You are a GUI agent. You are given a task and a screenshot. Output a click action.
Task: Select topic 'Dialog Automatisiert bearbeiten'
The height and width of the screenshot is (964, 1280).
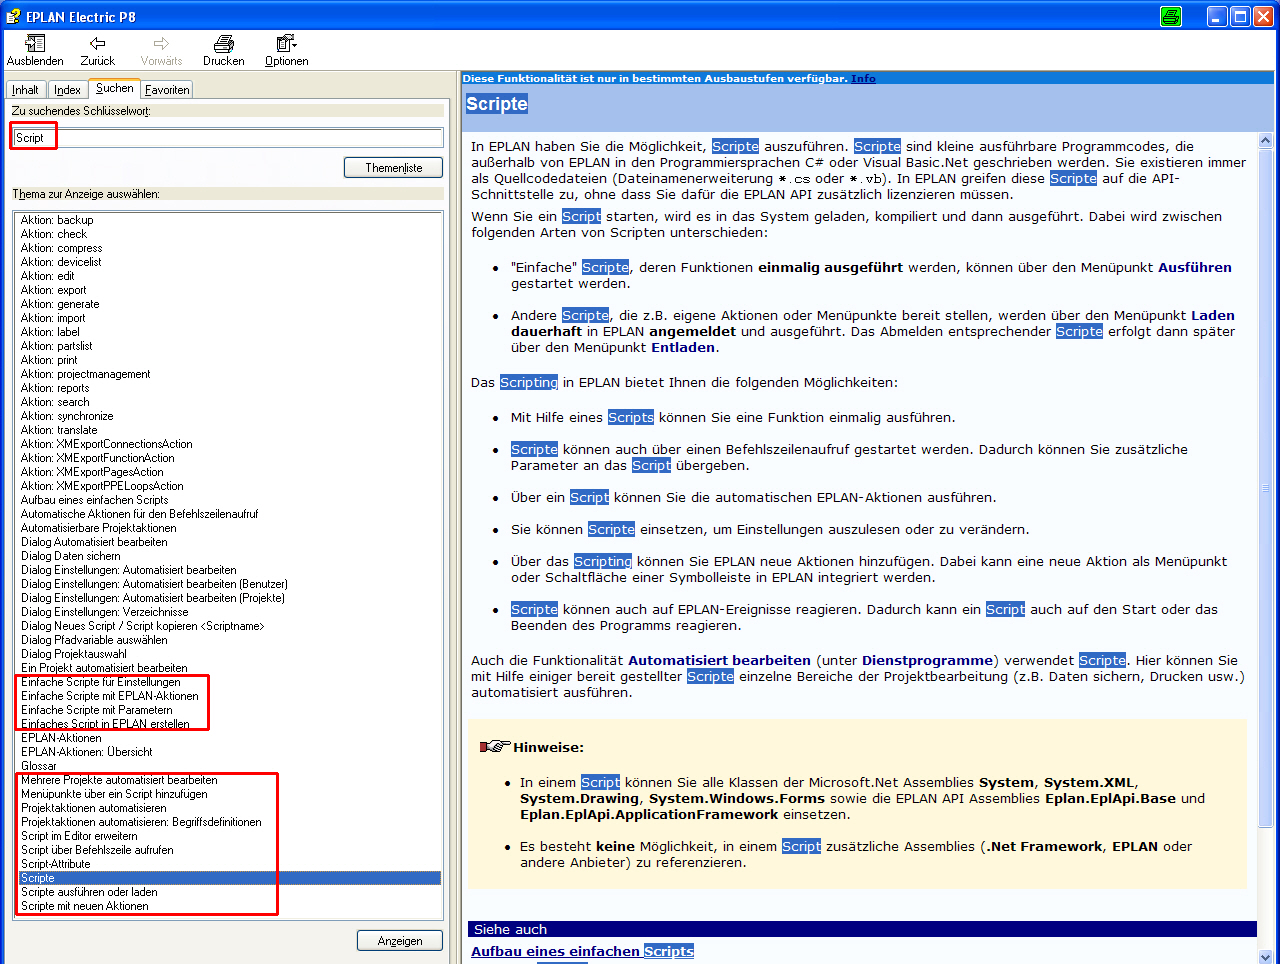[94, 542]
